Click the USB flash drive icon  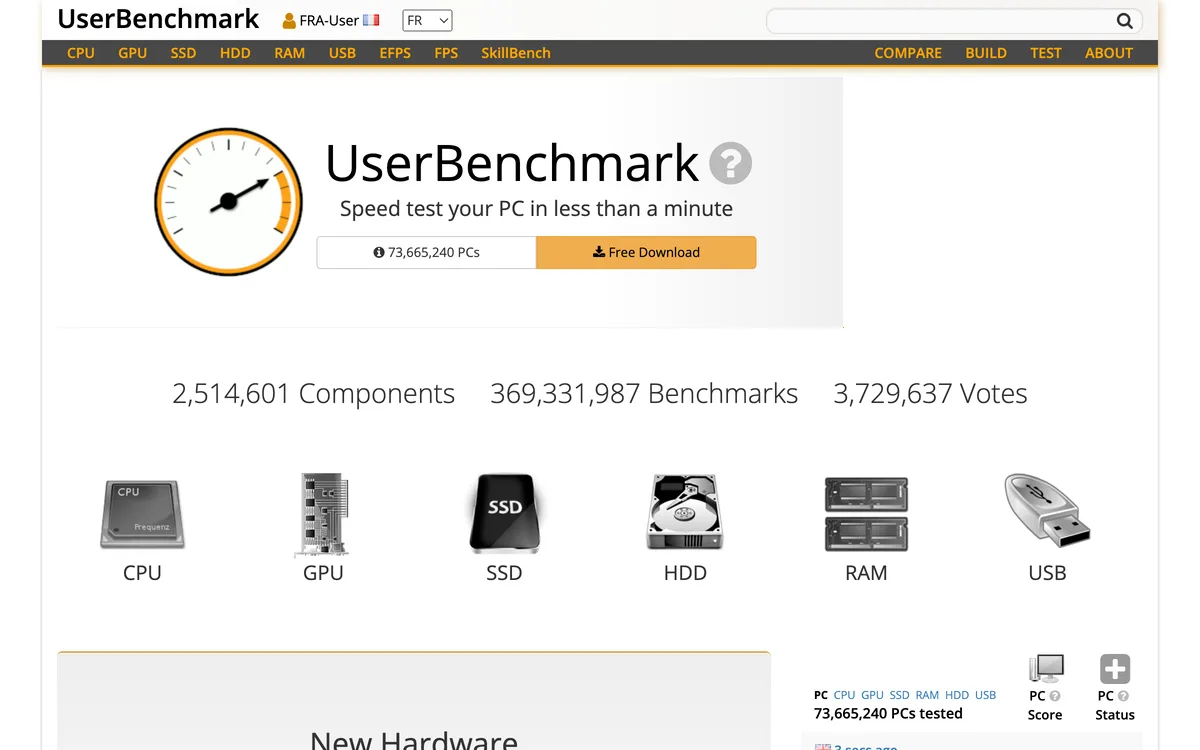tap(1047, 511)
